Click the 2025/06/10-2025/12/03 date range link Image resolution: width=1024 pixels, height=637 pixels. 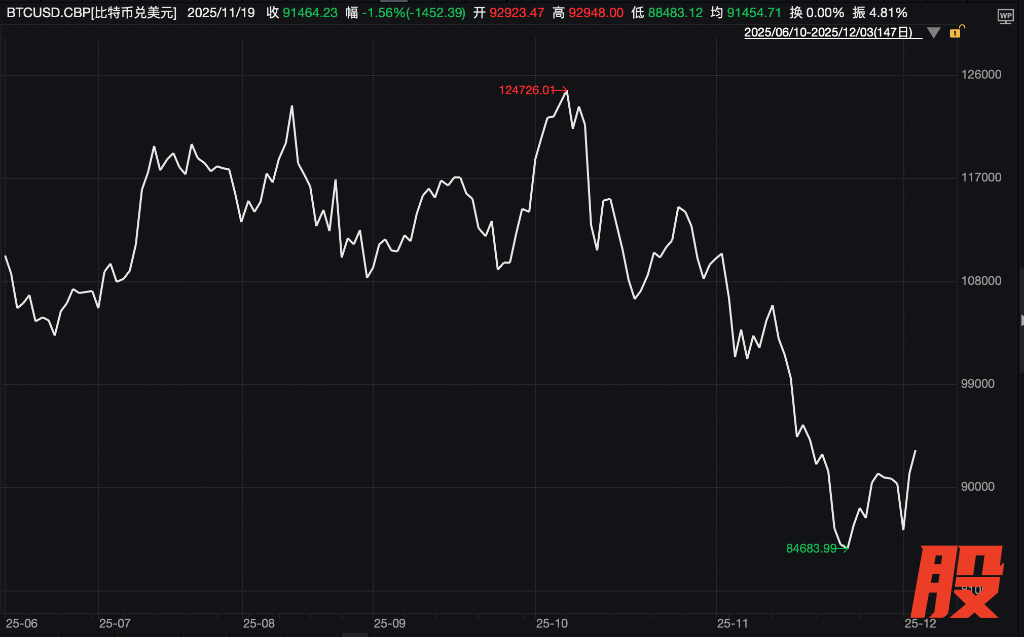pos(830,33)
